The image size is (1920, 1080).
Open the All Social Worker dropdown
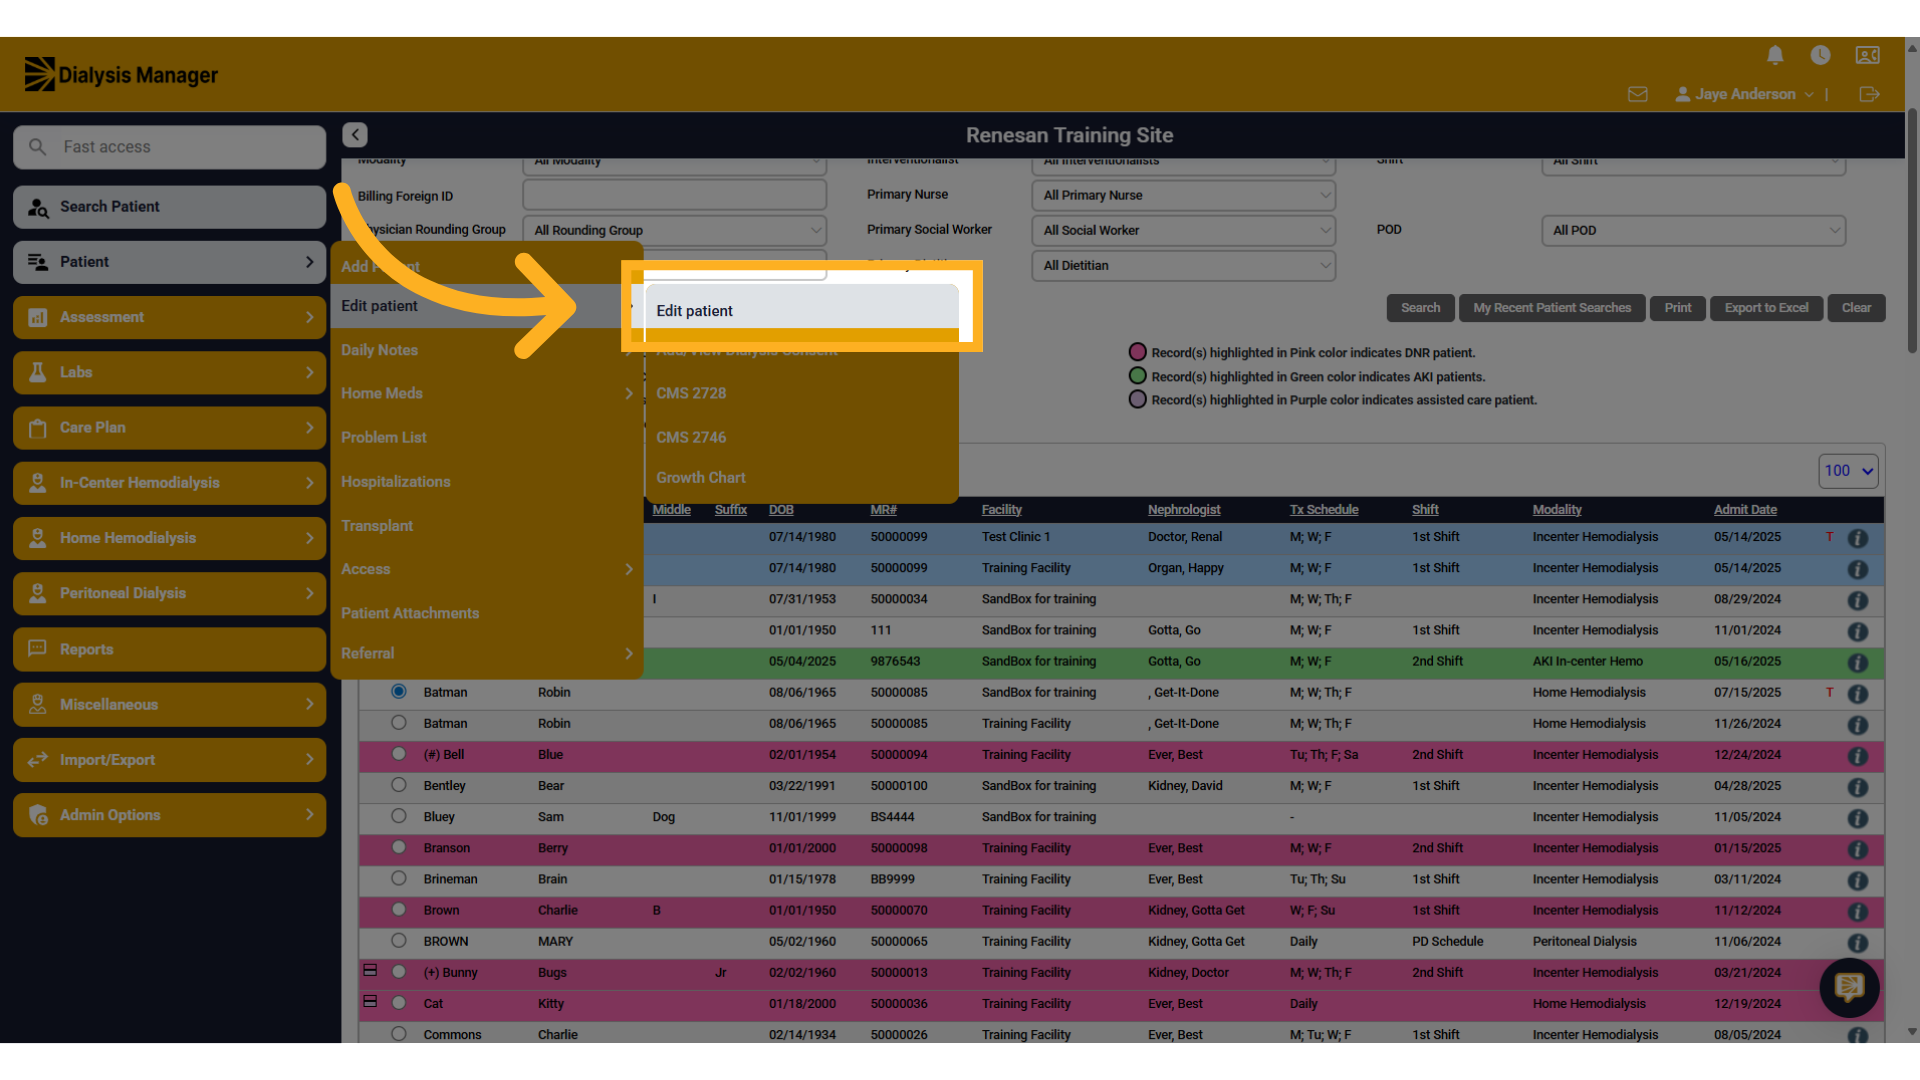(1183, 230)
